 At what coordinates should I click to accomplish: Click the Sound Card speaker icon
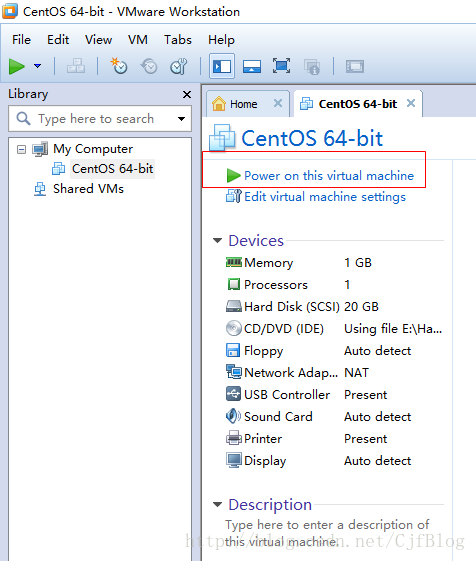tap(233, 416)
